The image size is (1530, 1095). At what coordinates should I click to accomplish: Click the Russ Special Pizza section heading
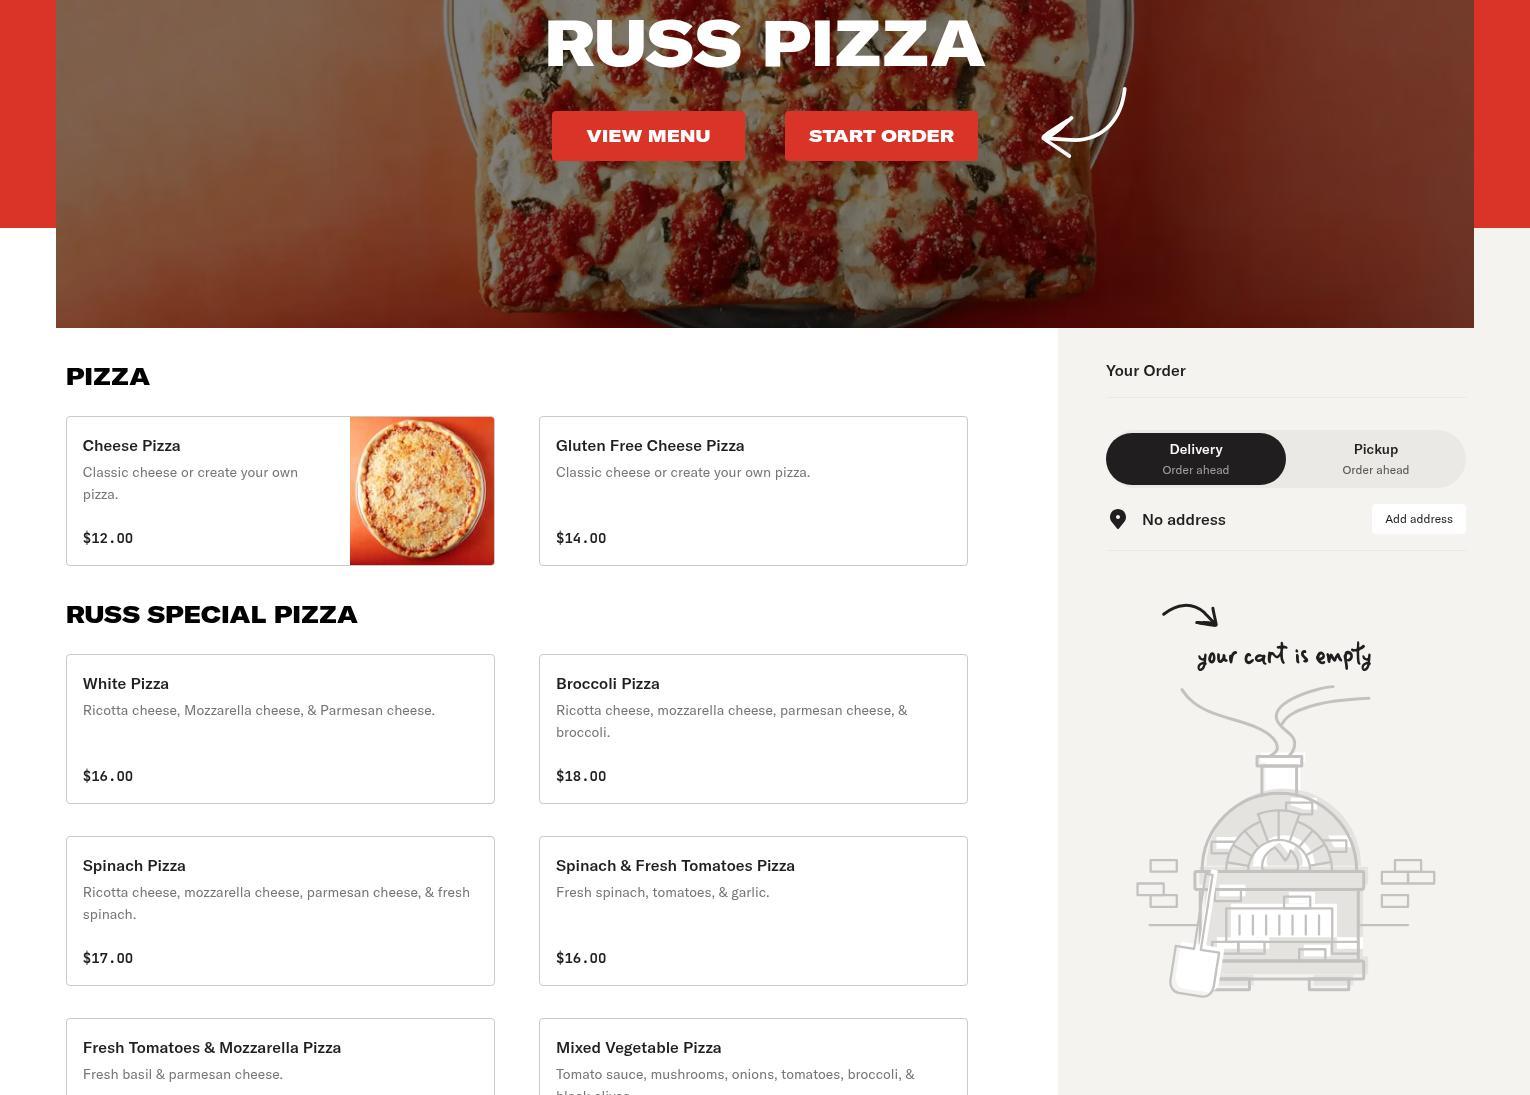(211, 615)
